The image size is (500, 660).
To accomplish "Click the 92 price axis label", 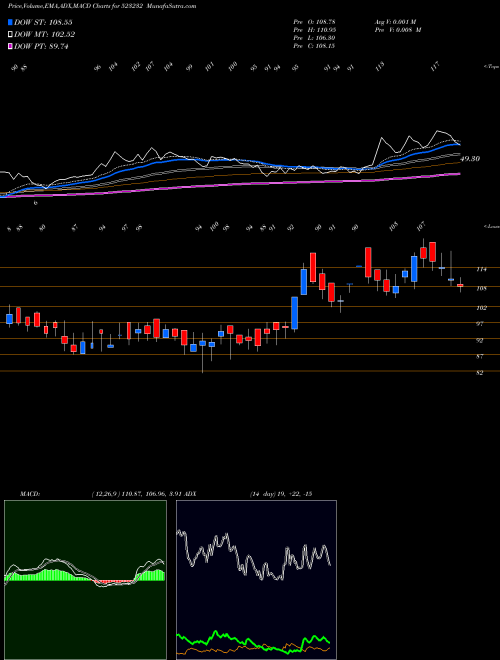I will (x=480, y=340).
